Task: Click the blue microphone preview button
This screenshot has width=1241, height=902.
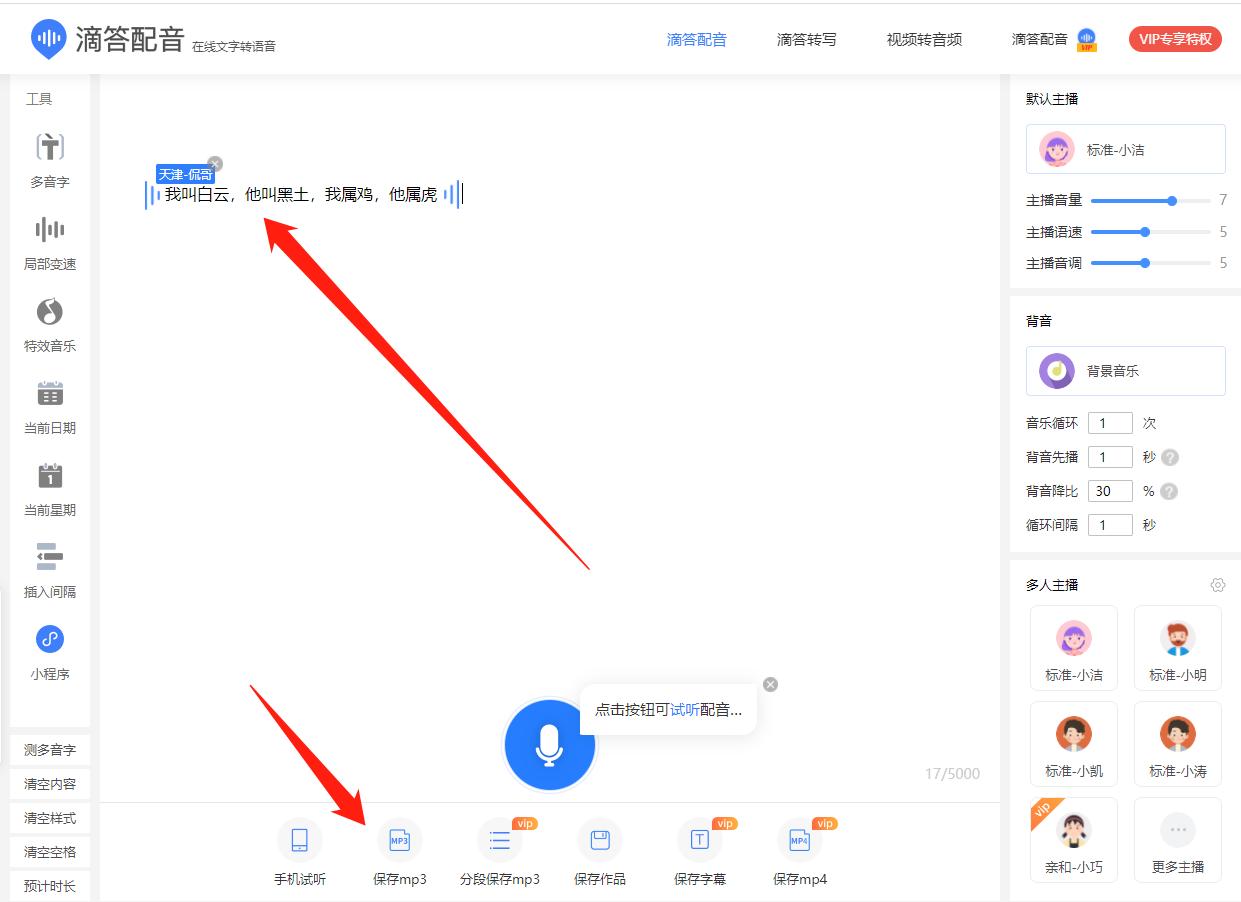Action: point(549,745)
